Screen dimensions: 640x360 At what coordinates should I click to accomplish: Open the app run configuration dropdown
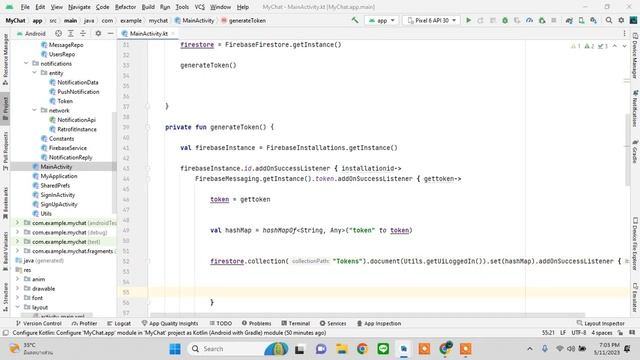point(381,20)
